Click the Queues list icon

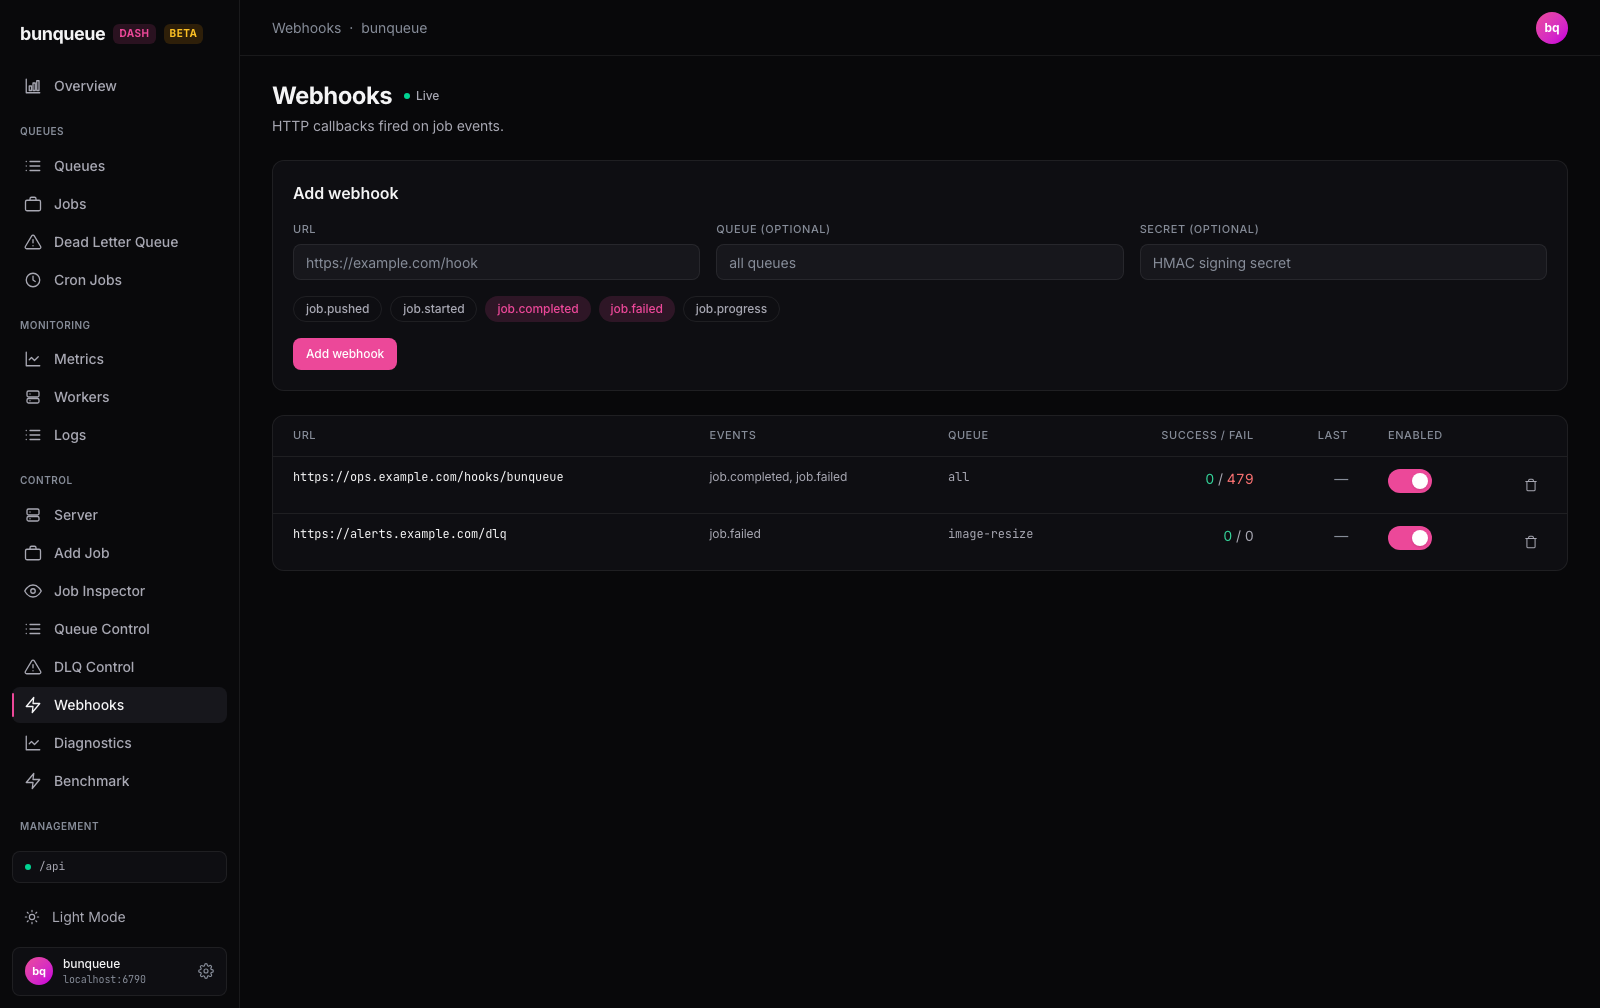pos(33,166)
